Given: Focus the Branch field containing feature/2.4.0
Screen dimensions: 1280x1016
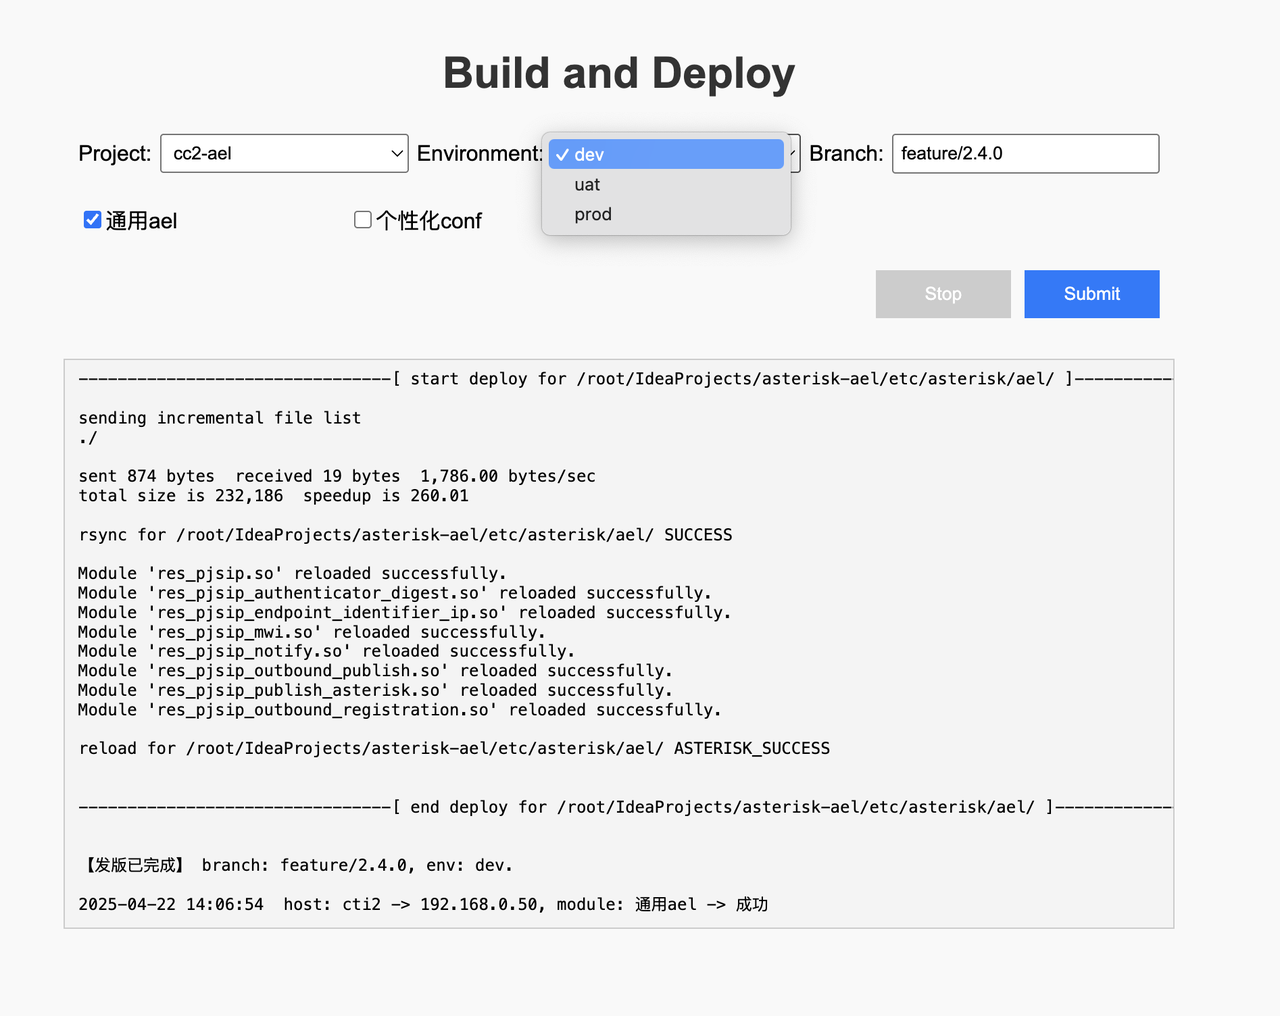Looking at the screenshot, I should pos(1025,154).
